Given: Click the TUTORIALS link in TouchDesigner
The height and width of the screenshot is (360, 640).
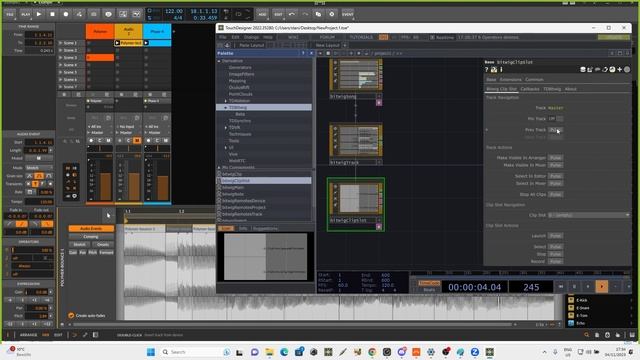Looking at the screenshot, I should [362, 37].
